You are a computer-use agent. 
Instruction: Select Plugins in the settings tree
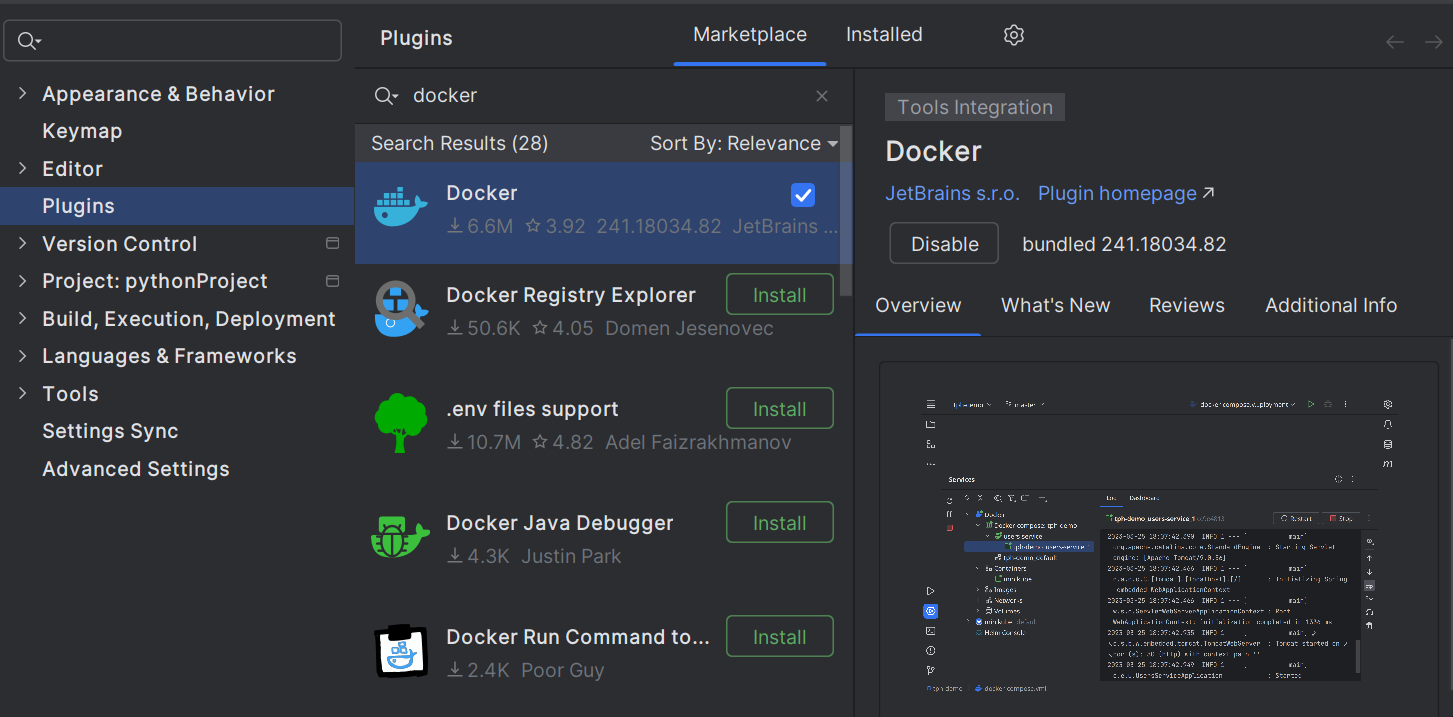(177, 206)
